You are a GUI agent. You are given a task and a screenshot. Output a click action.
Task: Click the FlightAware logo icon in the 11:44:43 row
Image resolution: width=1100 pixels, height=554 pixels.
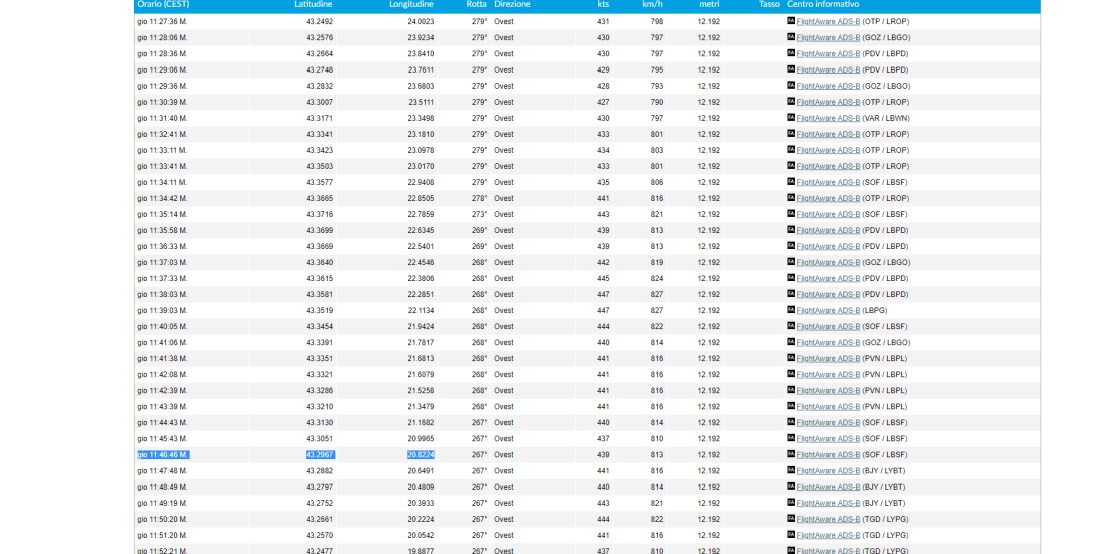pos(791,422)
